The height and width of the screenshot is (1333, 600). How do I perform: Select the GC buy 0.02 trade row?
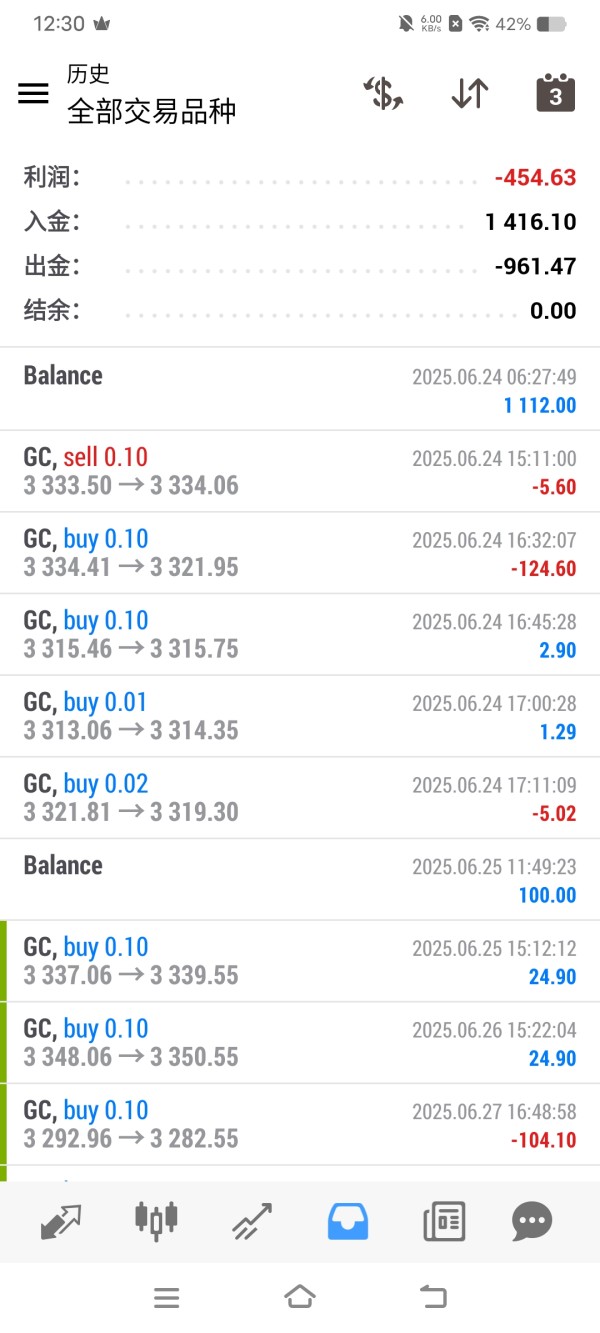300,797
